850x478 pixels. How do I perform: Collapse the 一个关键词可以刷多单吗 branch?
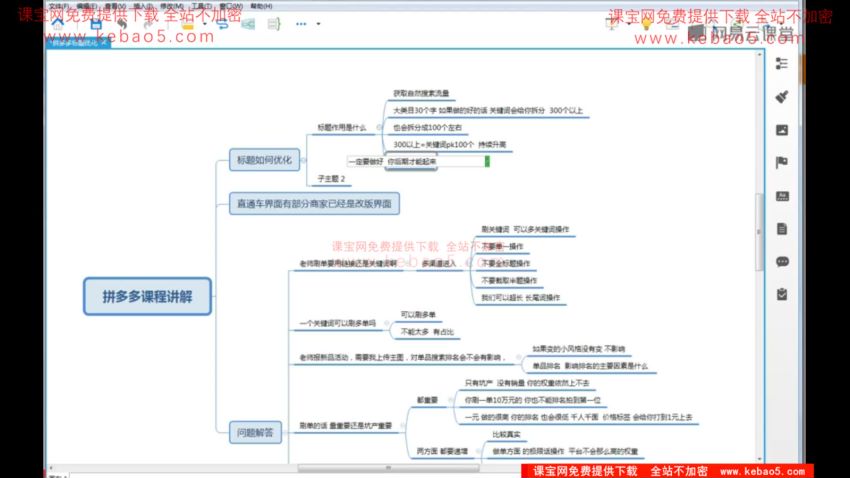pyautogui.click(x=387, y=323)
